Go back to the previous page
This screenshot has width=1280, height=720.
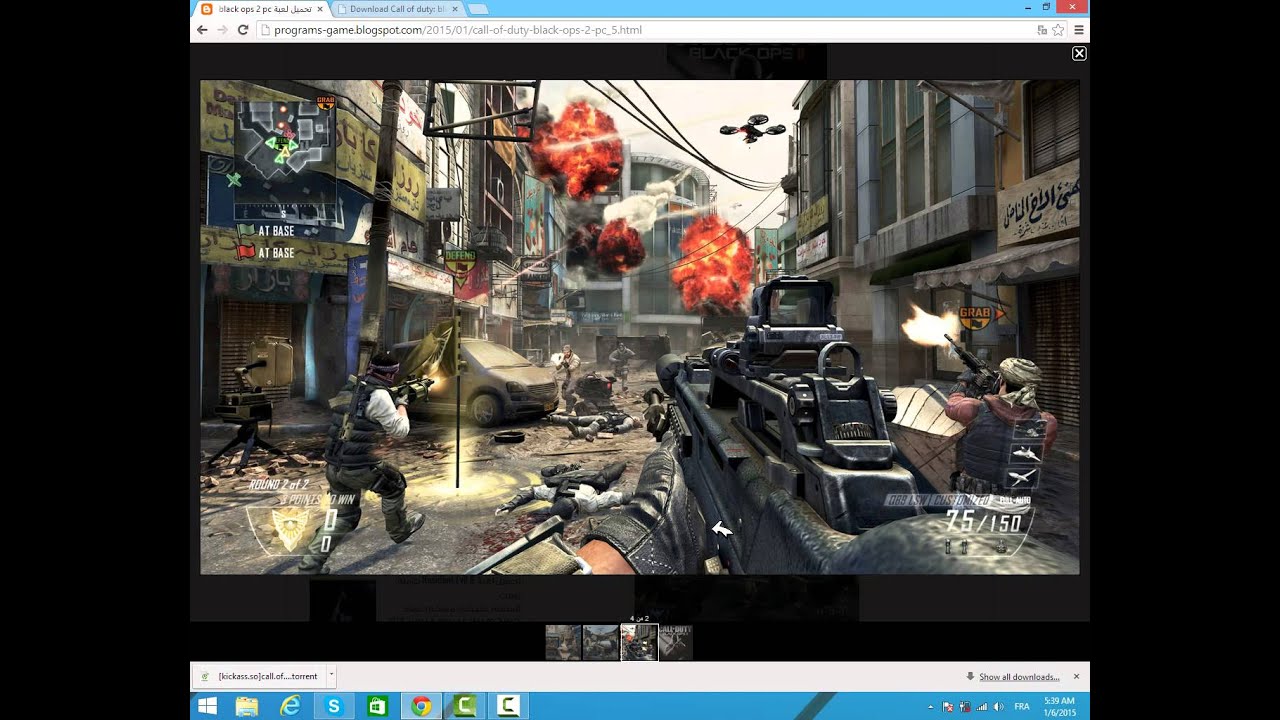202,30
